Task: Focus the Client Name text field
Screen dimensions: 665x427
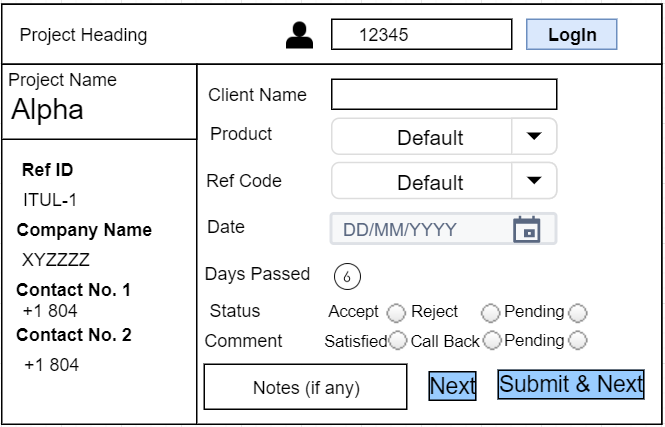Action: coord(443,94)
